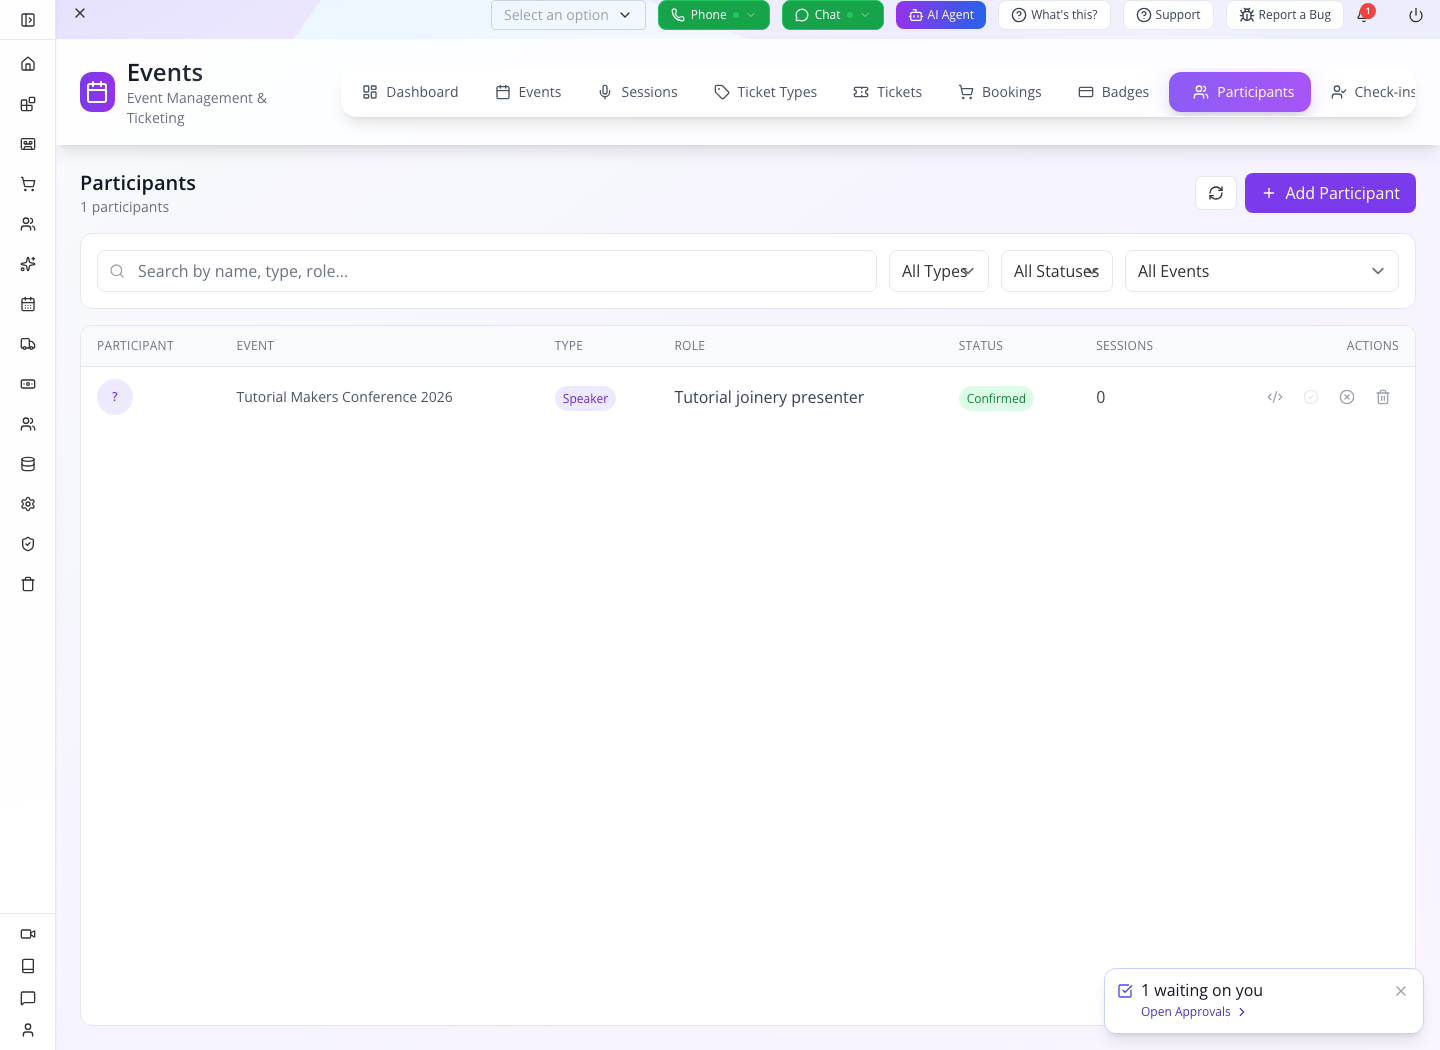Image resolution: width=1440 pixels, height=1050 pixels.
Task: Expand the All Statuses filter dropdown
Action: pyautogui.click(x=1057, y=271)
